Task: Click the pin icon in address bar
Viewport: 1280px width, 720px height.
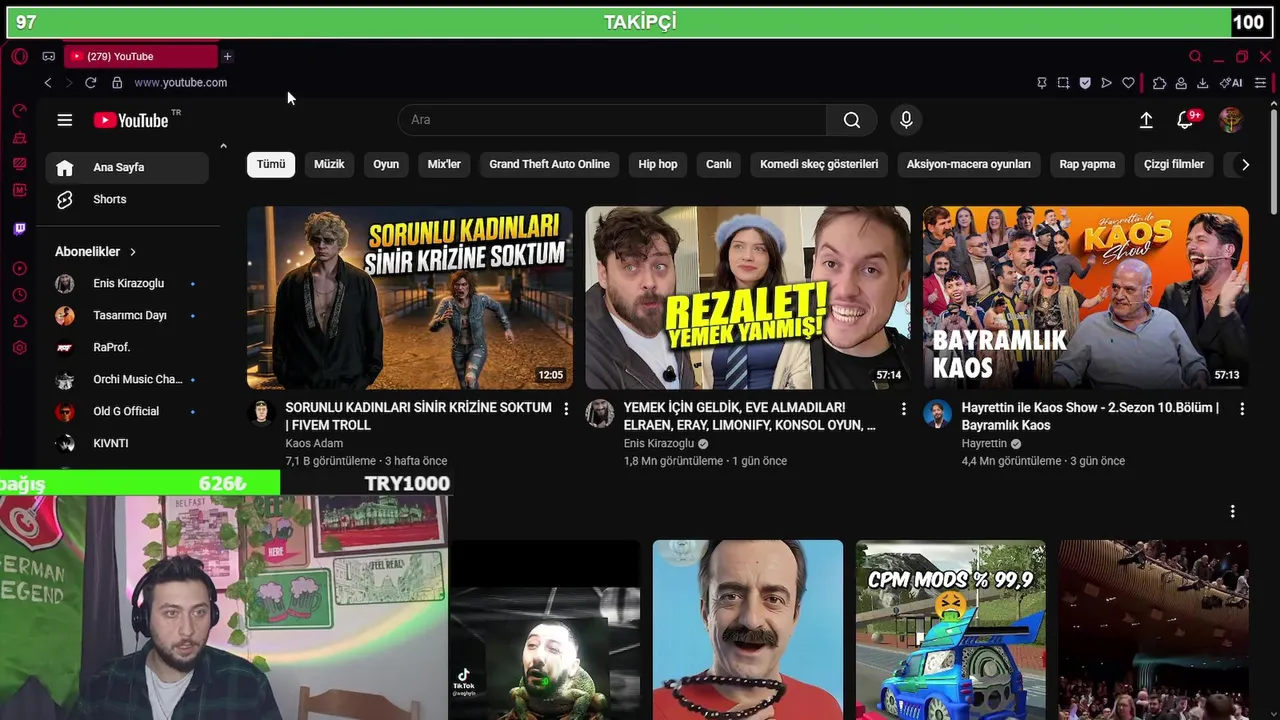Action: (1041, 83)
